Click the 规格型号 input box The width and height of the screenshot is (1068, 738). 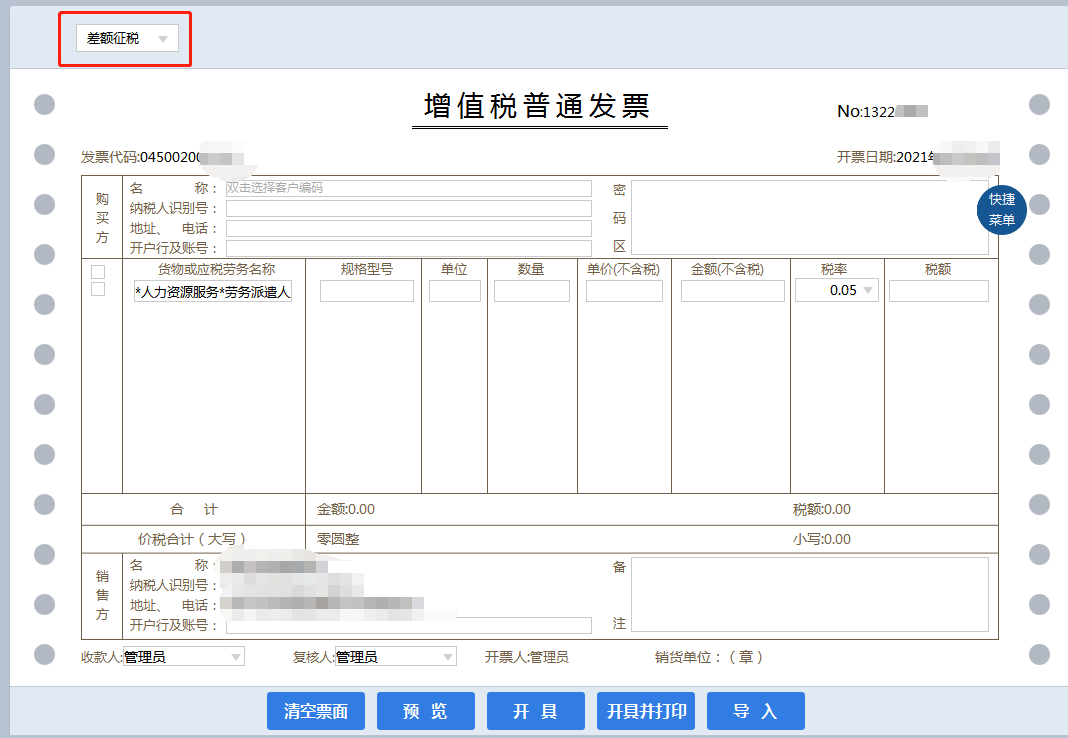pyautogui.click(x=366, y=291)
